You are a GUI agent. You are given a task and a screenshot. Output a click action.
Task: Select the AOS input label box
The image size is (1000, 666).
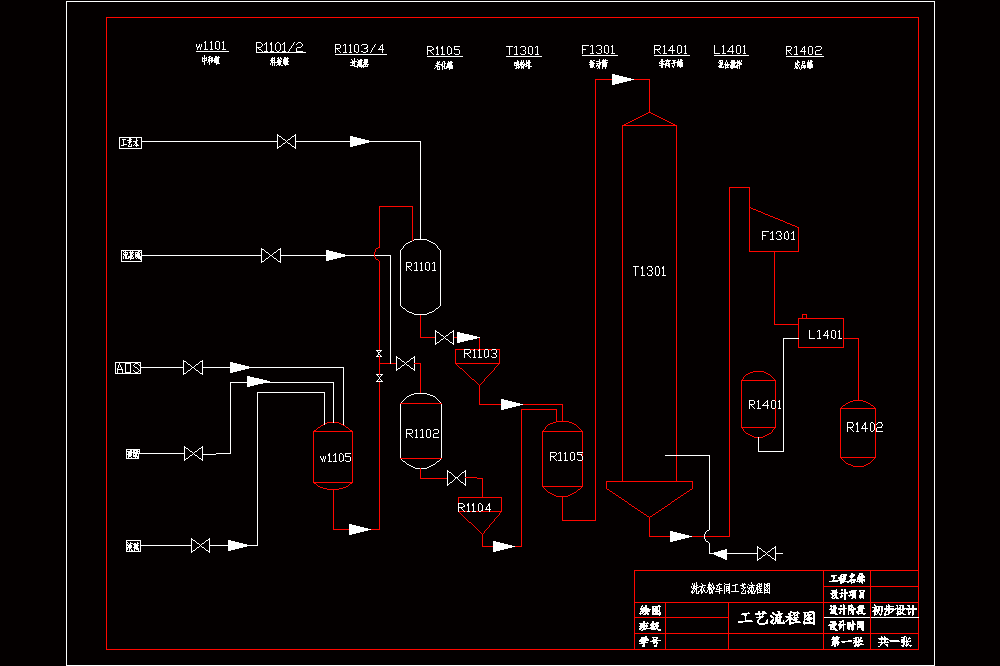[128, 368]
